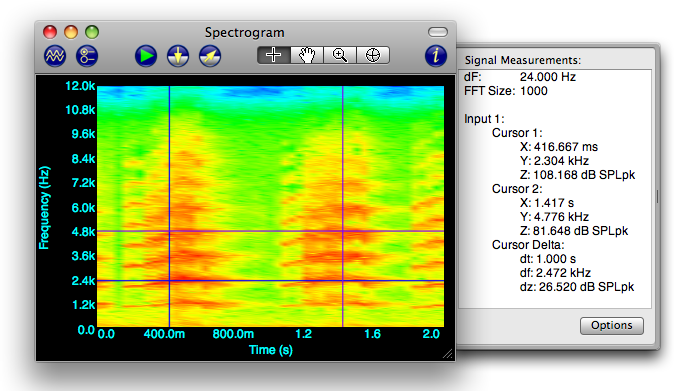Open the blue info button

pos(436,56)
